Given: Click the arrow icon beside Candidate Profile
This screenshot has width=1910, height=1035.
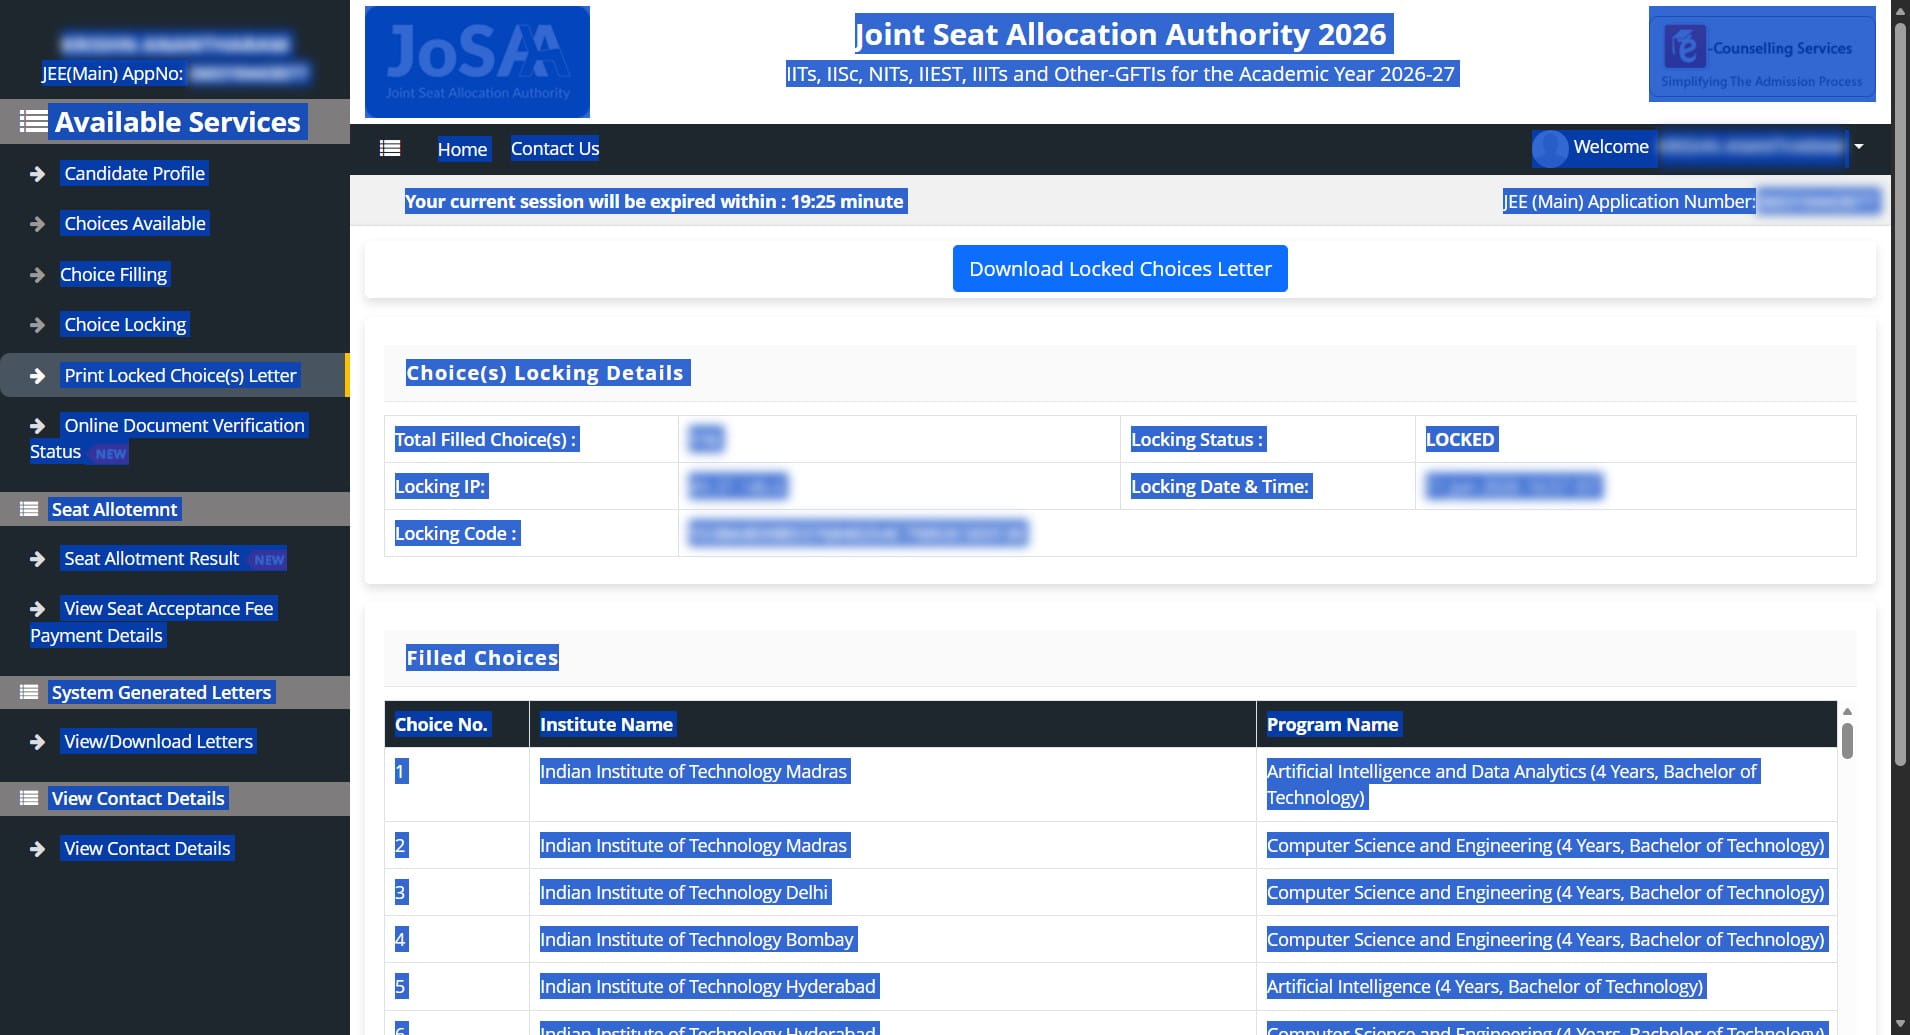Looking at the screenshot, I should (38, 174).
